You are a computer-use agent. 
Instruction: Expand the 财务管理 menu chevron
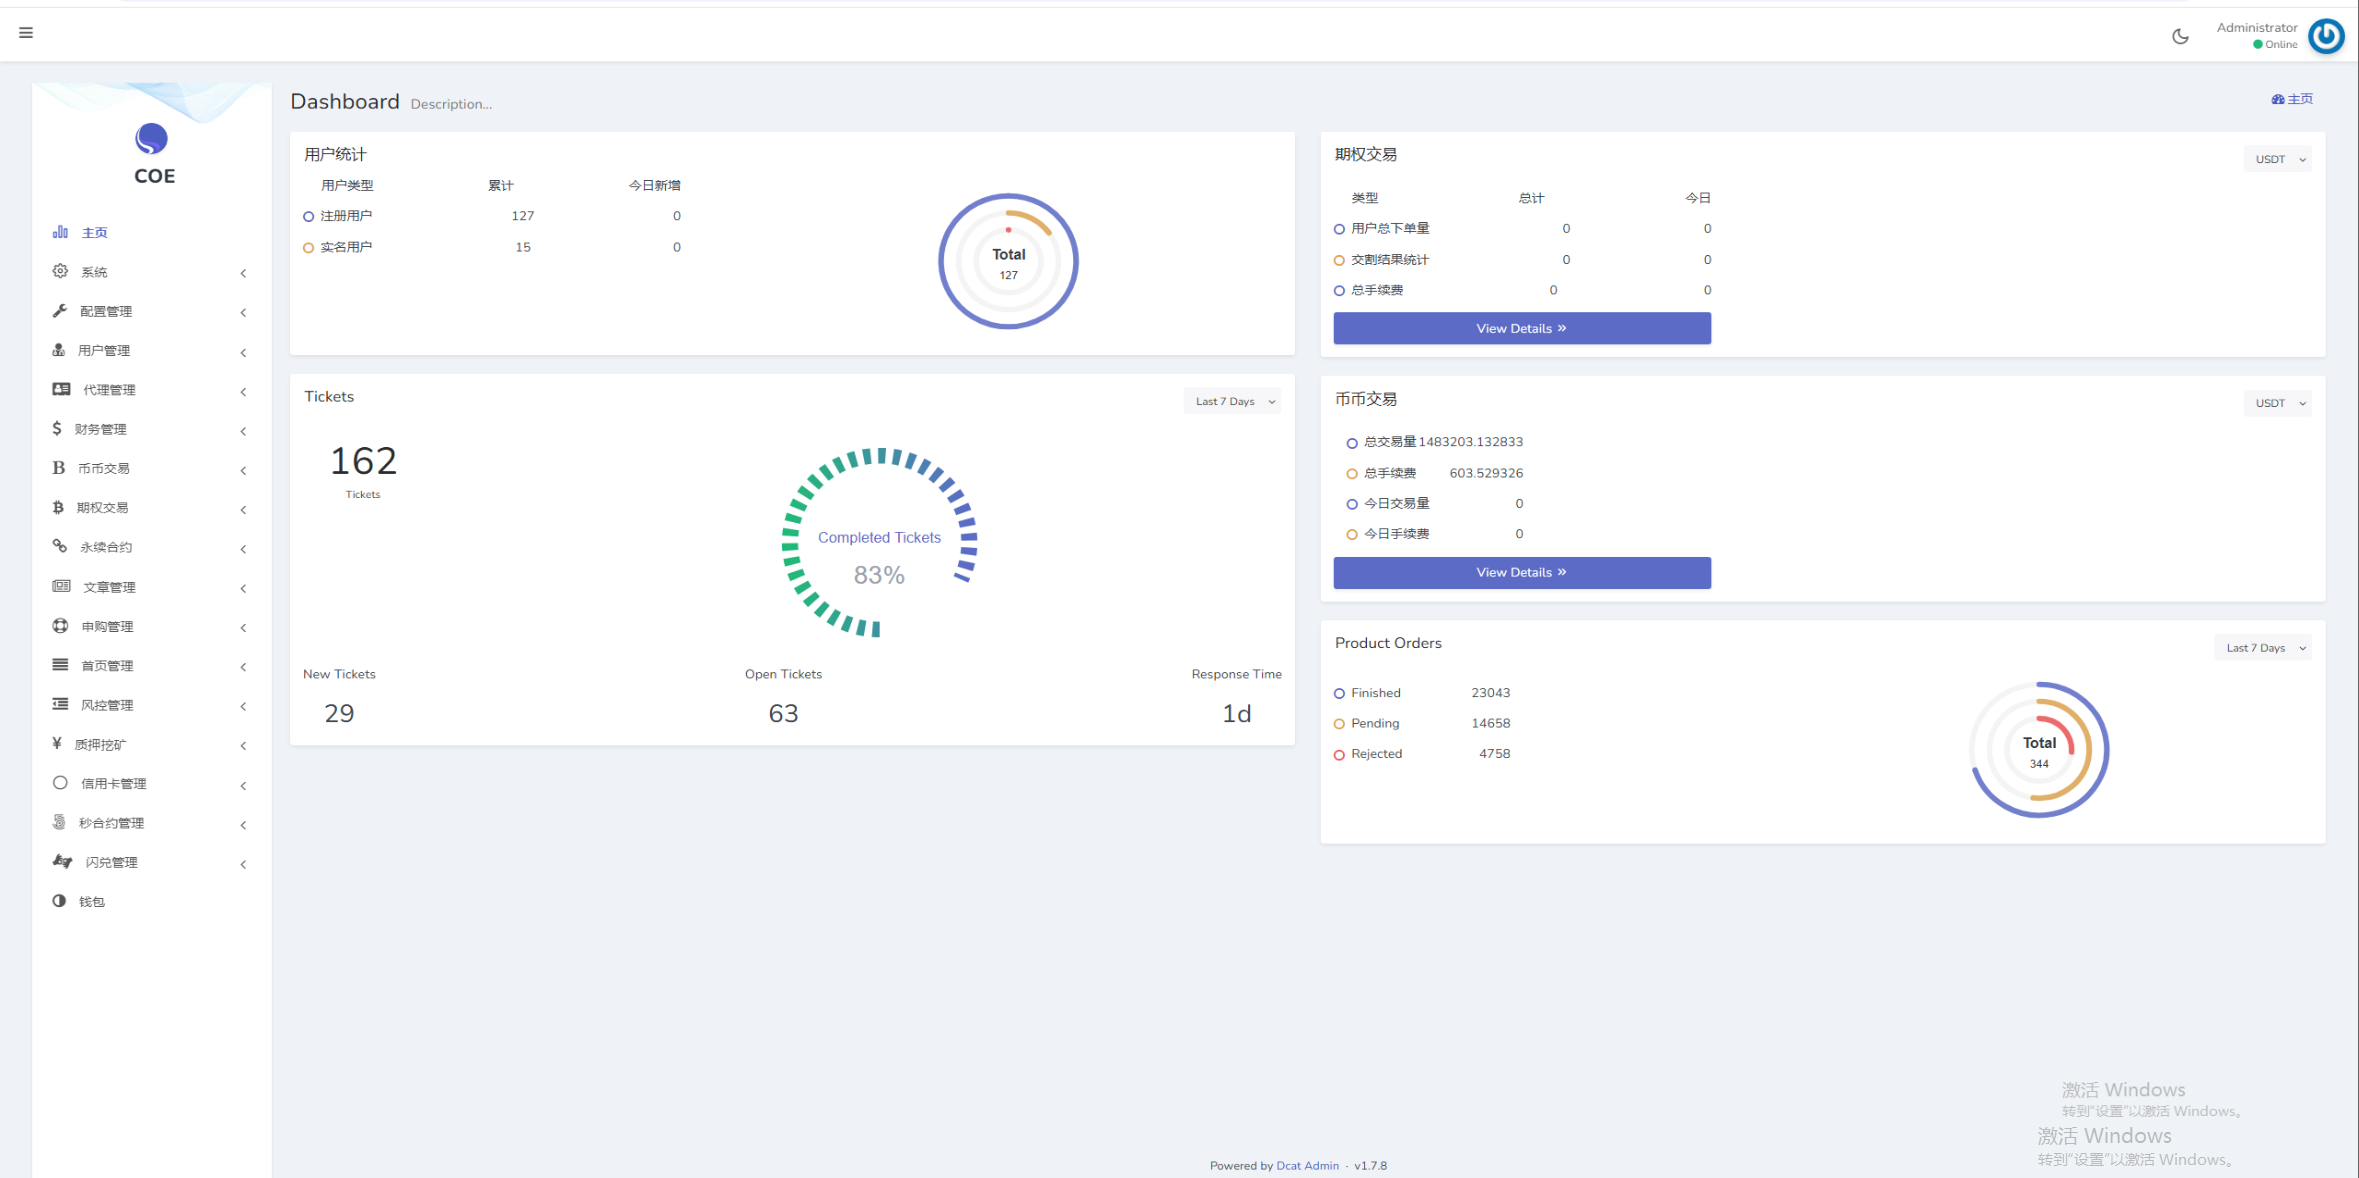coord(243,431)
